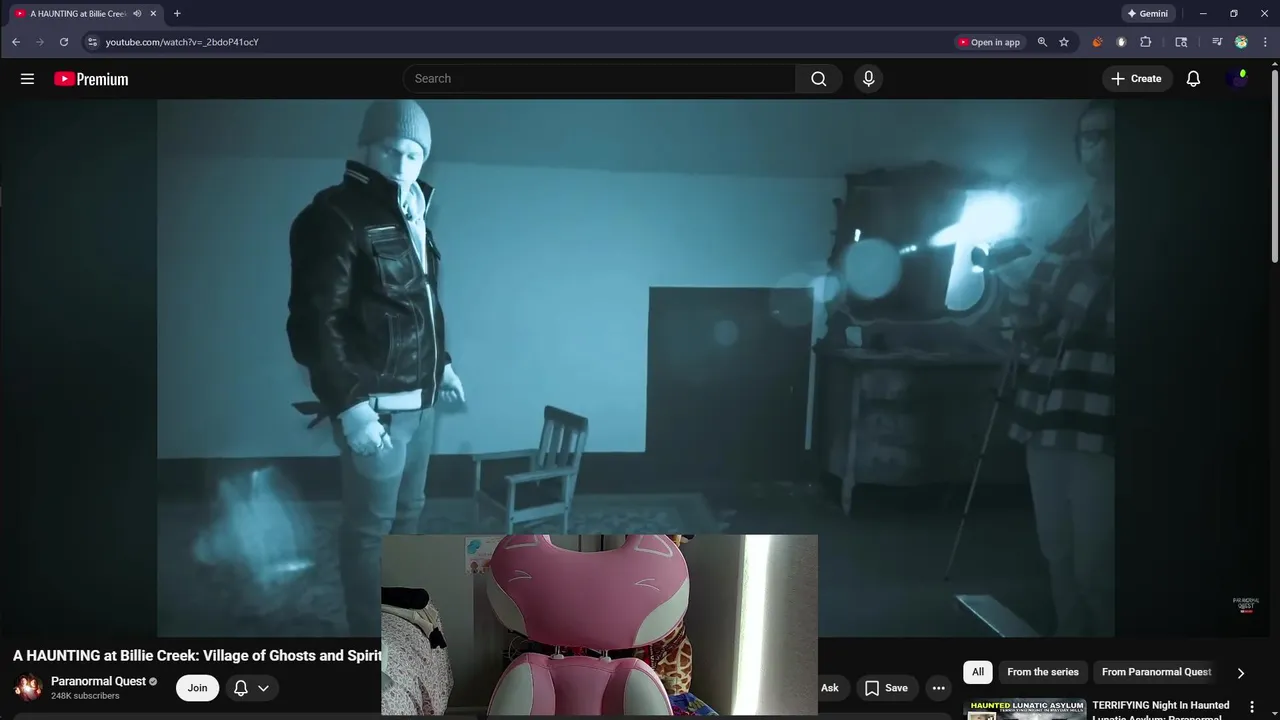Click the YouTube search box

pyautogui.click(x=600, y=79)
